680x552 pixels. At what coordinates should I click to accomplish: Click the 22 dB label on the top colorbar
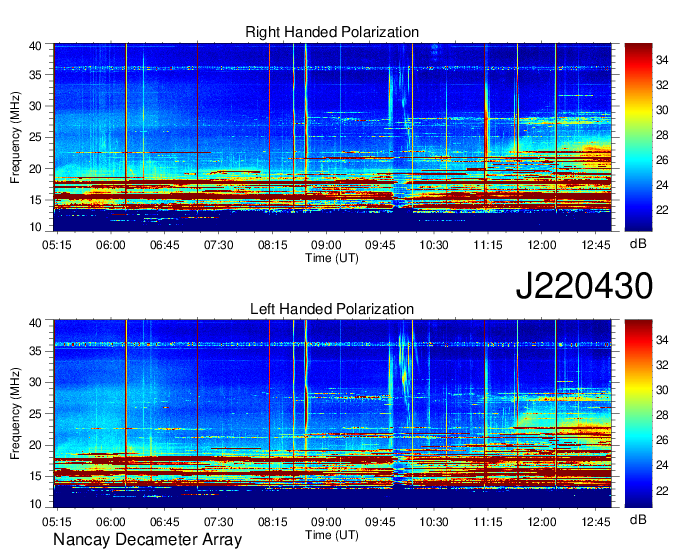point(662,210)
